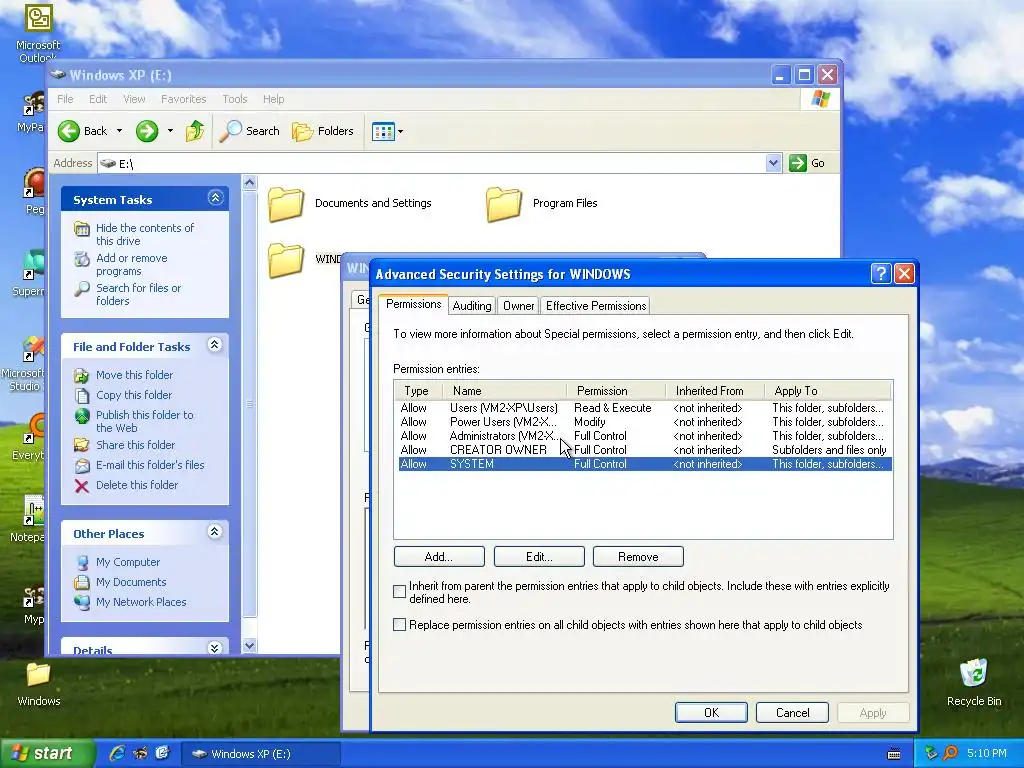This screenshot has width=1024, height=768.
Task: Select the Users (VM2-XP\Users) permission entry
Action: (x=645, y=408)
